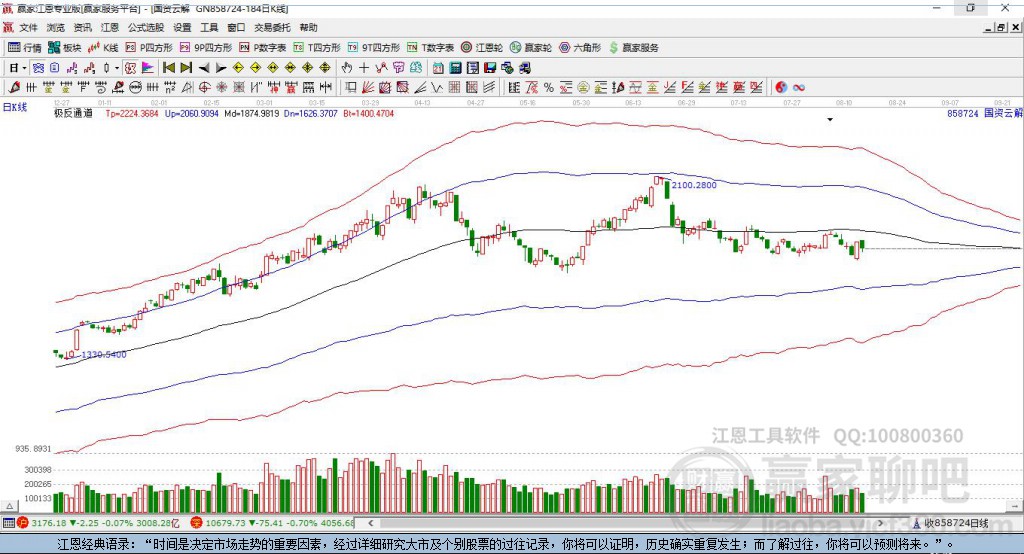Click the up-triangle expander beside volume pane
This screenshot has height=554, width=1024.
(x=9, y=506)
